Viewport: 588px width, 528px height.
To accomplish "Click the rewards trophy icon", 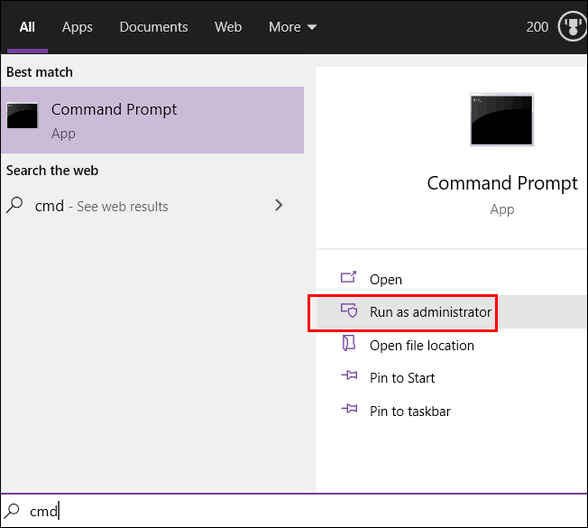I will point(572,27).
